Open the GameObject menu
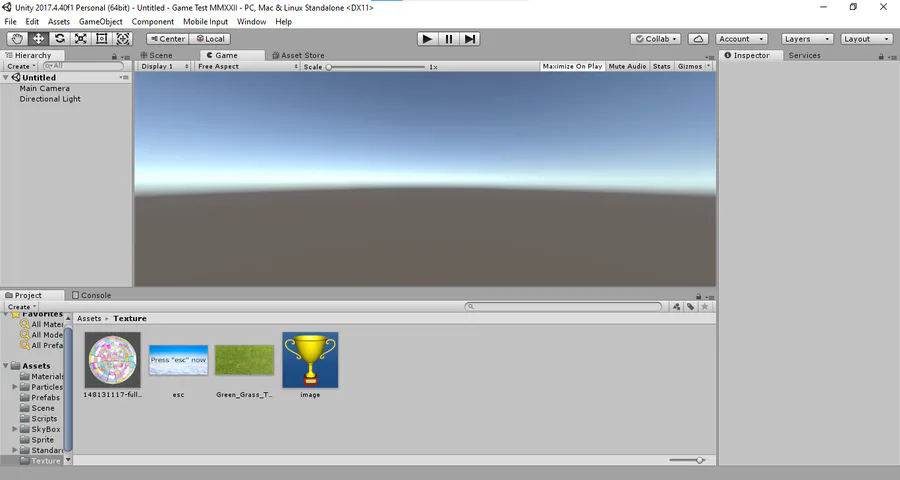The width and height of the screenshot is (900, 480). tap(100, 21)
